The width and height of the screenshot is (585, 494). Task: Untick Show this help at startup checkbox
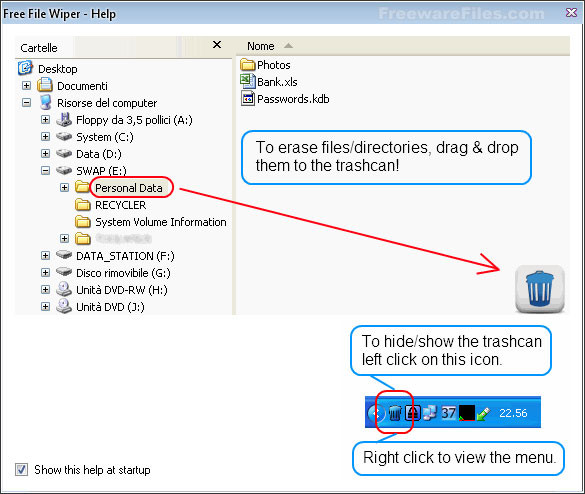pyautogui.click(x=21, y=469)
